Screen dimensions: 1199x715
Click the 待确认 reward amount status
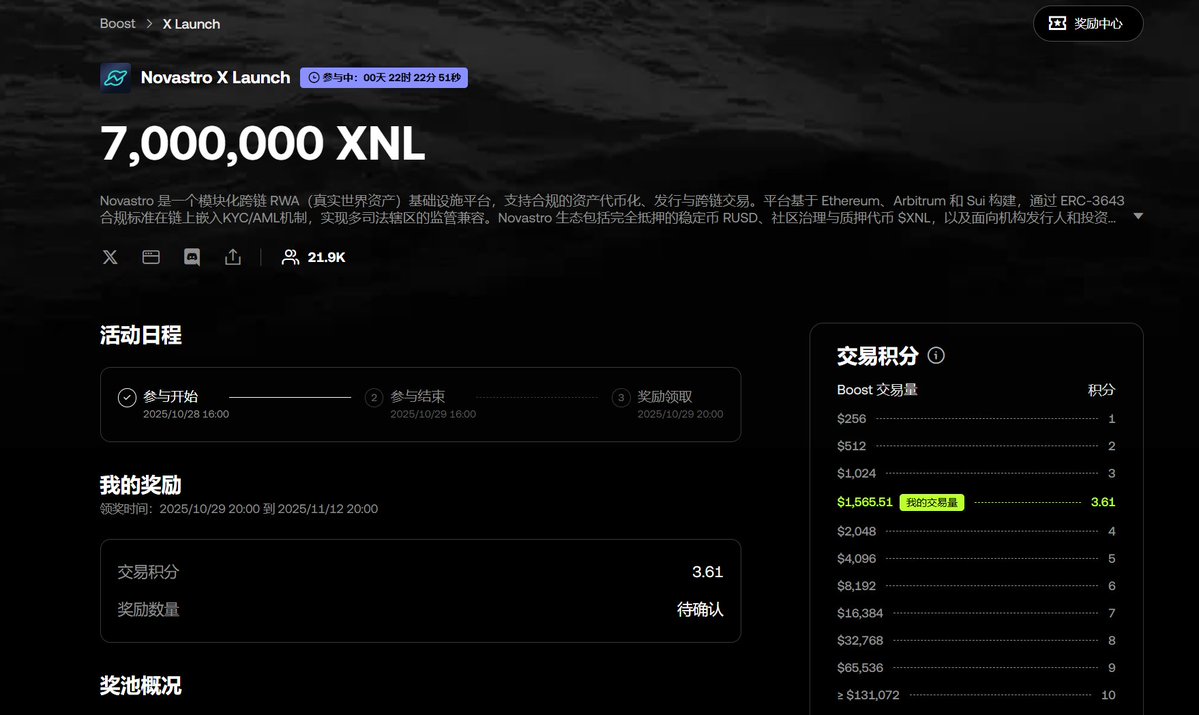click(x=700, y=609)
